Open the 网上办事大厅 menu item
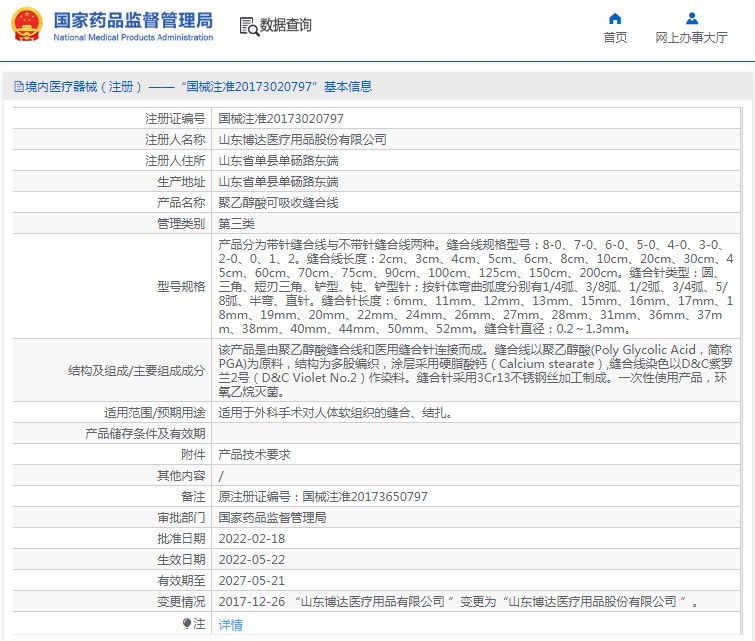The width and height of the screenshot is (755, 641). click(691, 38)
